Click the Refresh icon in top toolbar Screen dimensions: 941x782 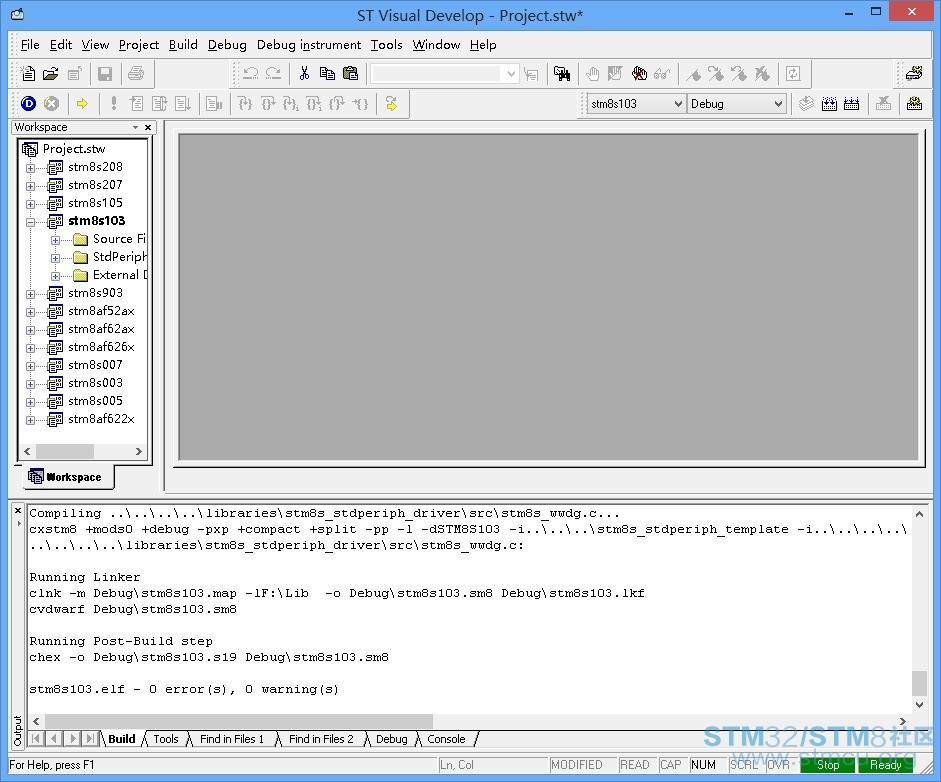point(793,74)
